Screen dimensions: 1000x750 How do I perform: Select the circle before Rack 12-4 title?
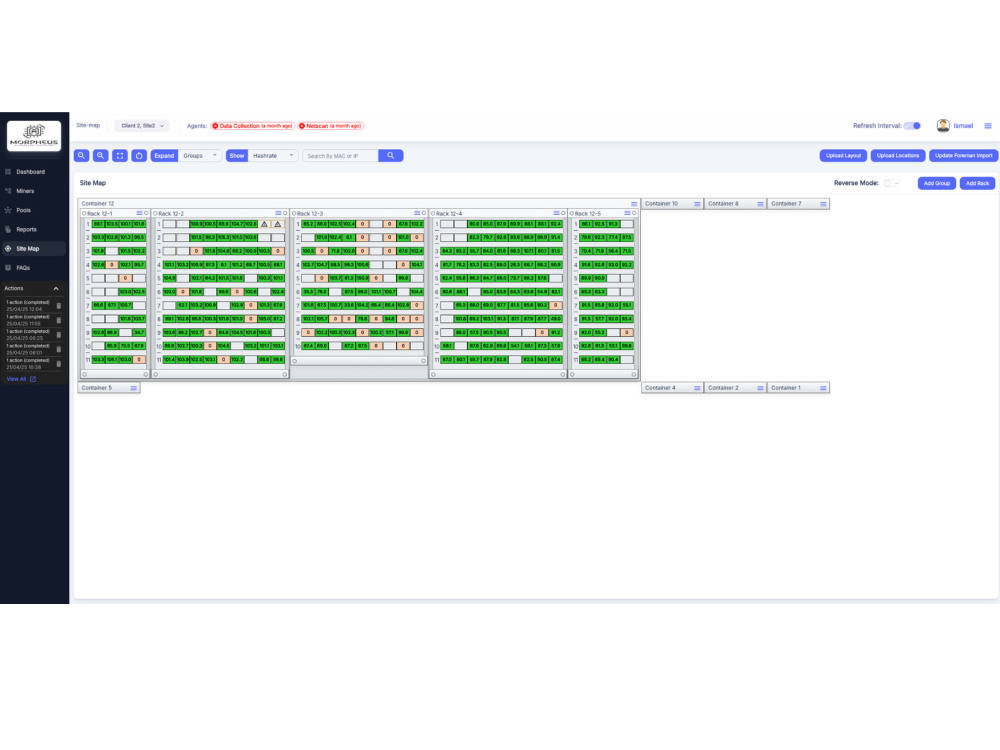tap(433, 213)
